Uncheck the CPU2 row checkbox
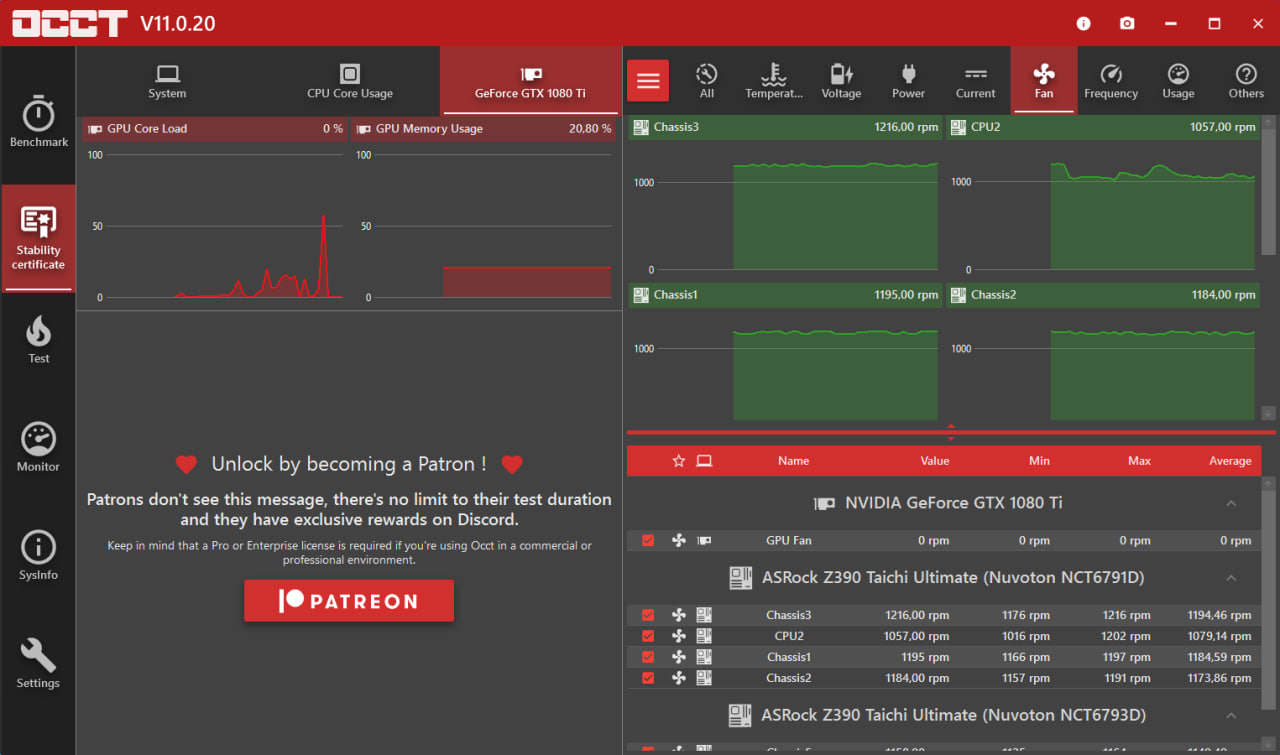The image size is (1280, 755). 648,636
